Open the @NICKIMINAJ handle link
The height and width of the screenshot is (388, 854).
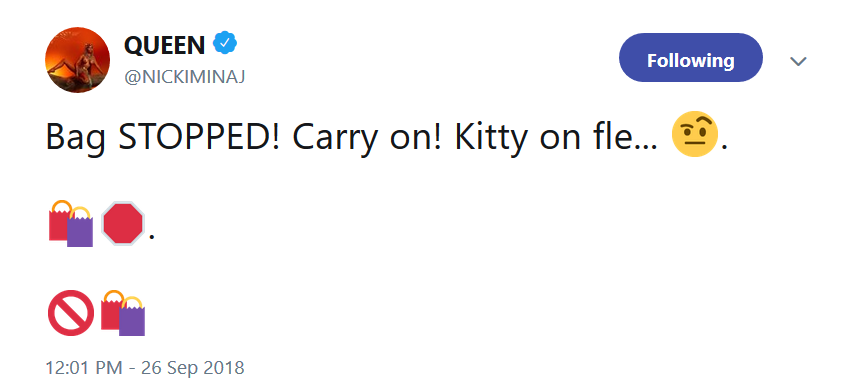click(185, 77)
